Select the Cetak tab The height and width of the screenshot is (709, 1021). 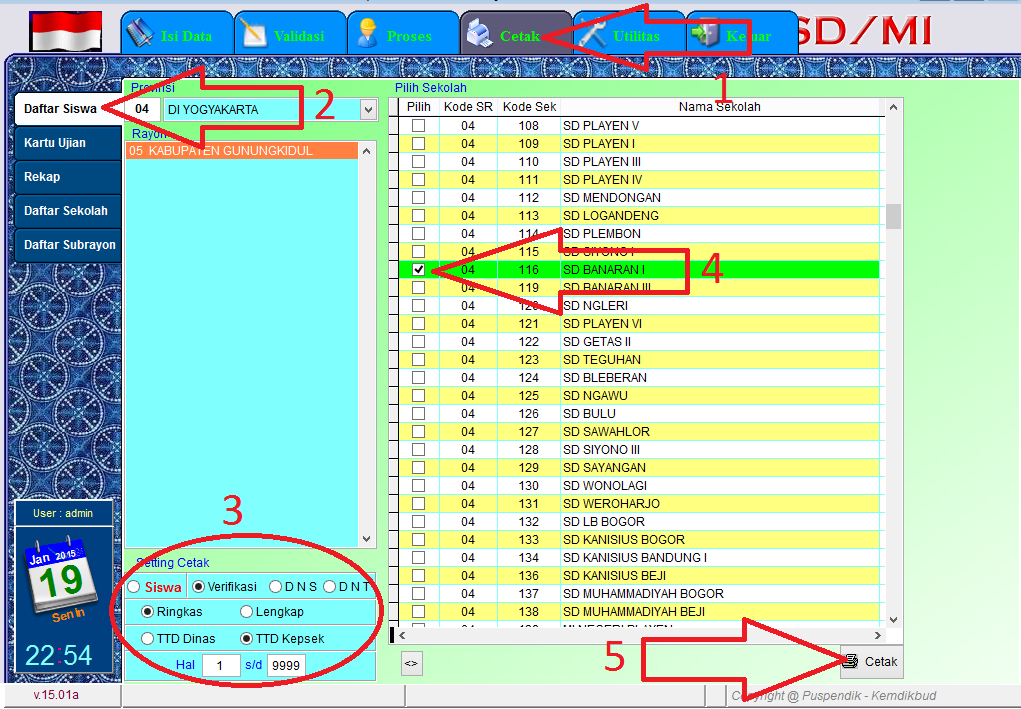[x=516, y=35]
